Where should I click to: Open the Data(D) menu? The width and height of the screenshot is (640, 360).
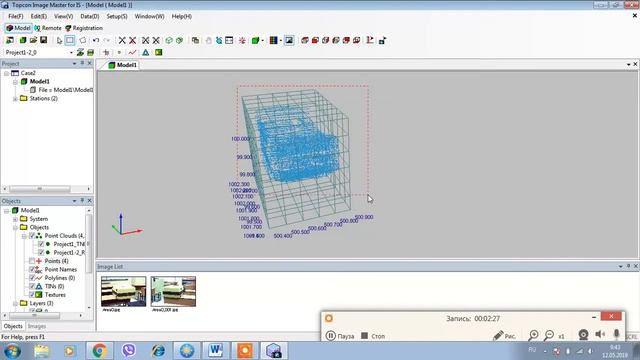[x=90, y=16]
